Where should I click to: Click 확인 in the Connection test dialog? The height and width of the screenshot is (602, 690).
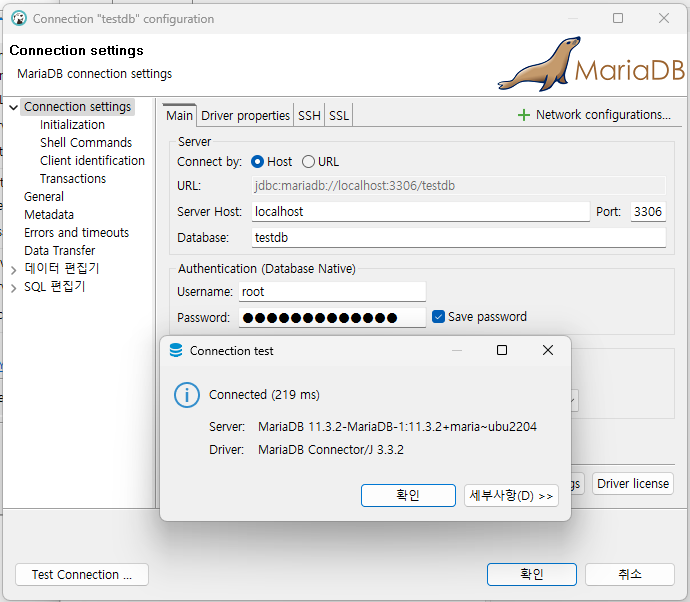[408, 496]
